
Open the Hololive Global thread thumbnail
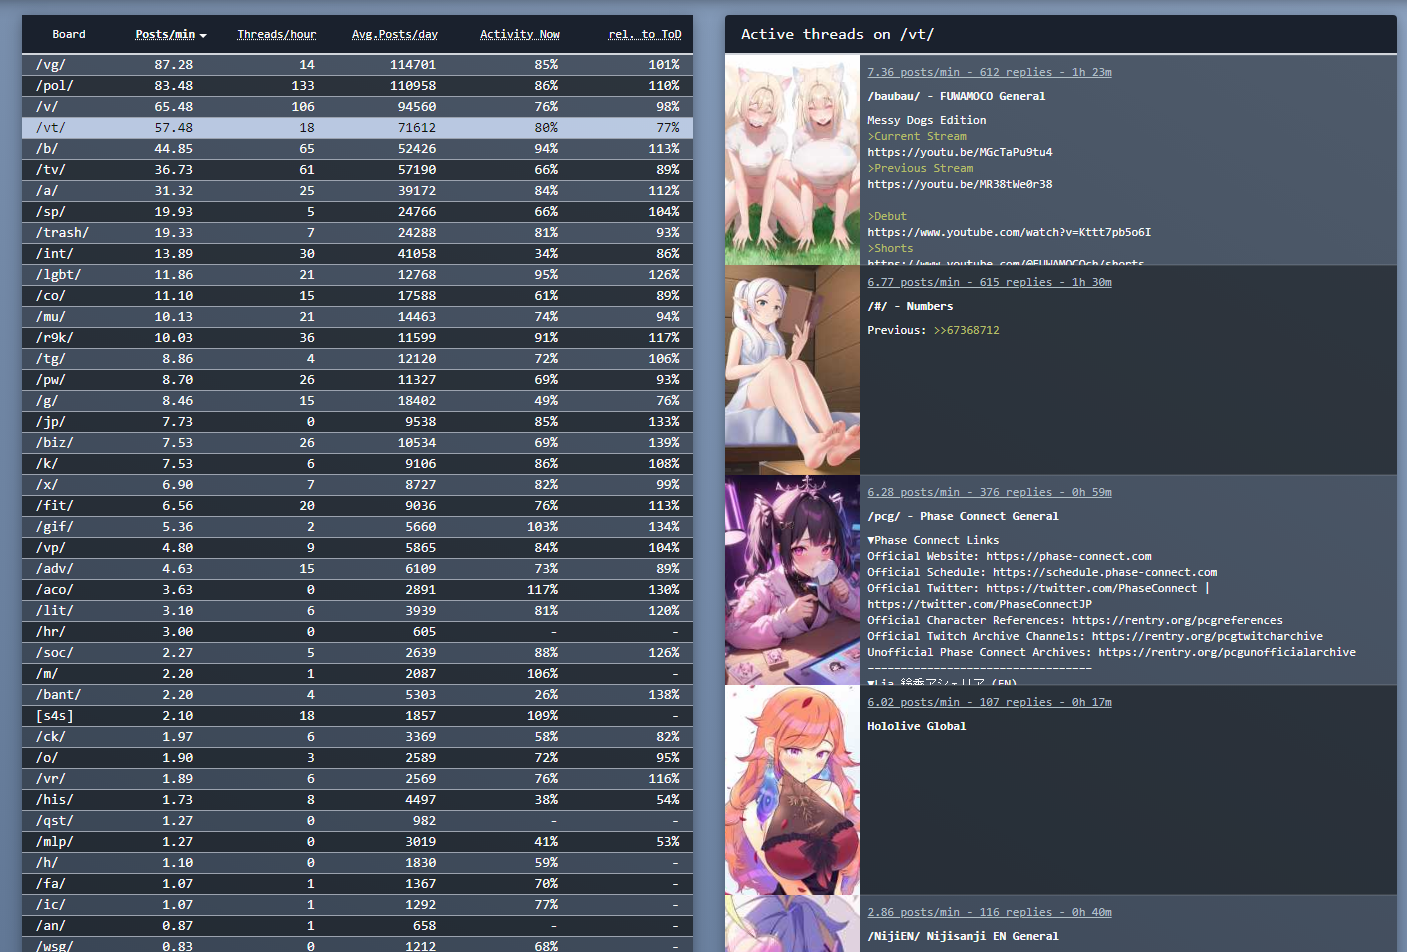tap(792, 790)
